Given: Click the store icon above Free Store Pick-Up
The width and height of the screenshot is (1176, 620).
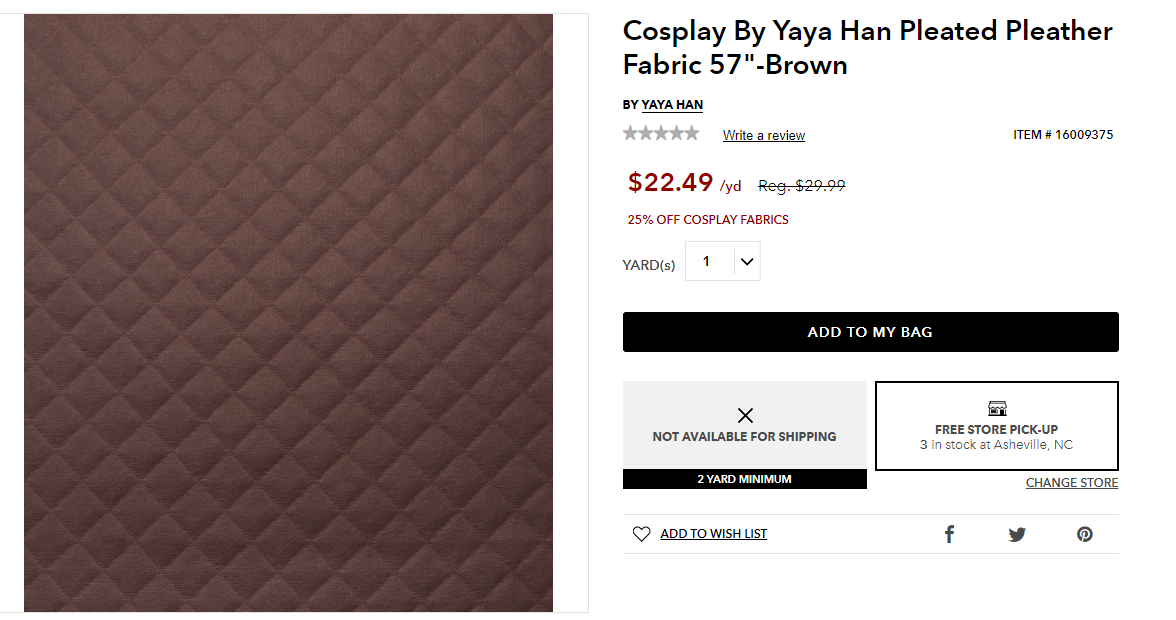Looking at the screenshot, I should [997, 408].
